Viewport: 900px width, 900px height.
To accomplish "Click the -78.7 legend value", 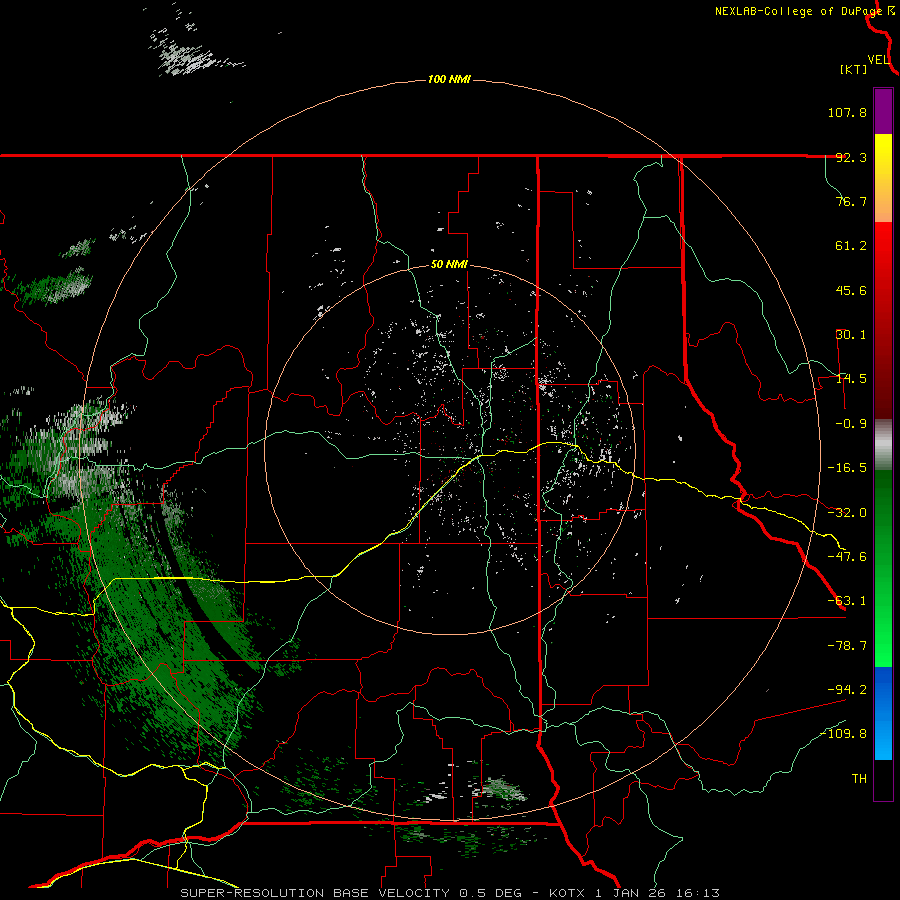I will point(847,646).
